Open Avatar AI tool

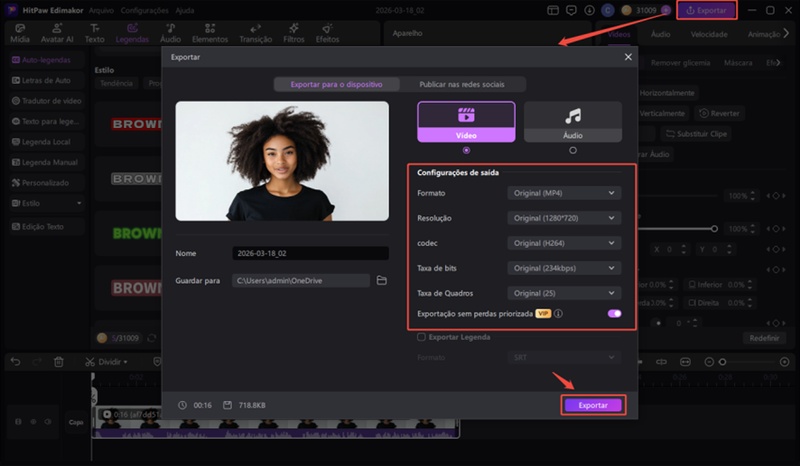57,33
